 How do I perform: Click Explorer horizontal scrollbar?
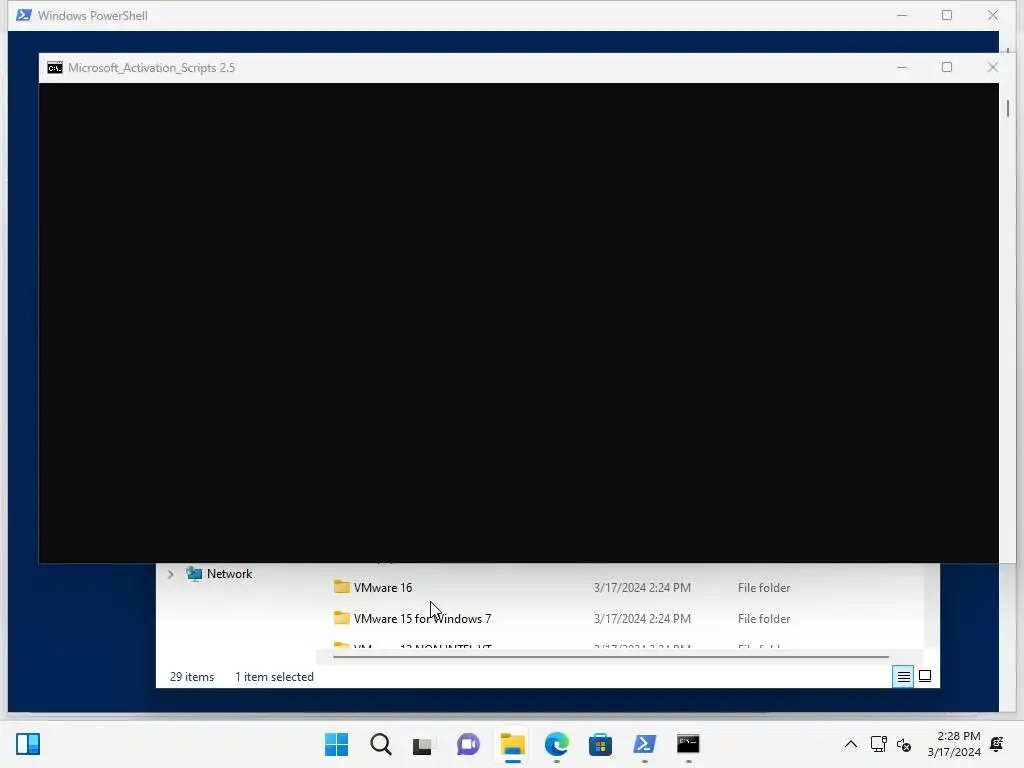[611, 657]
